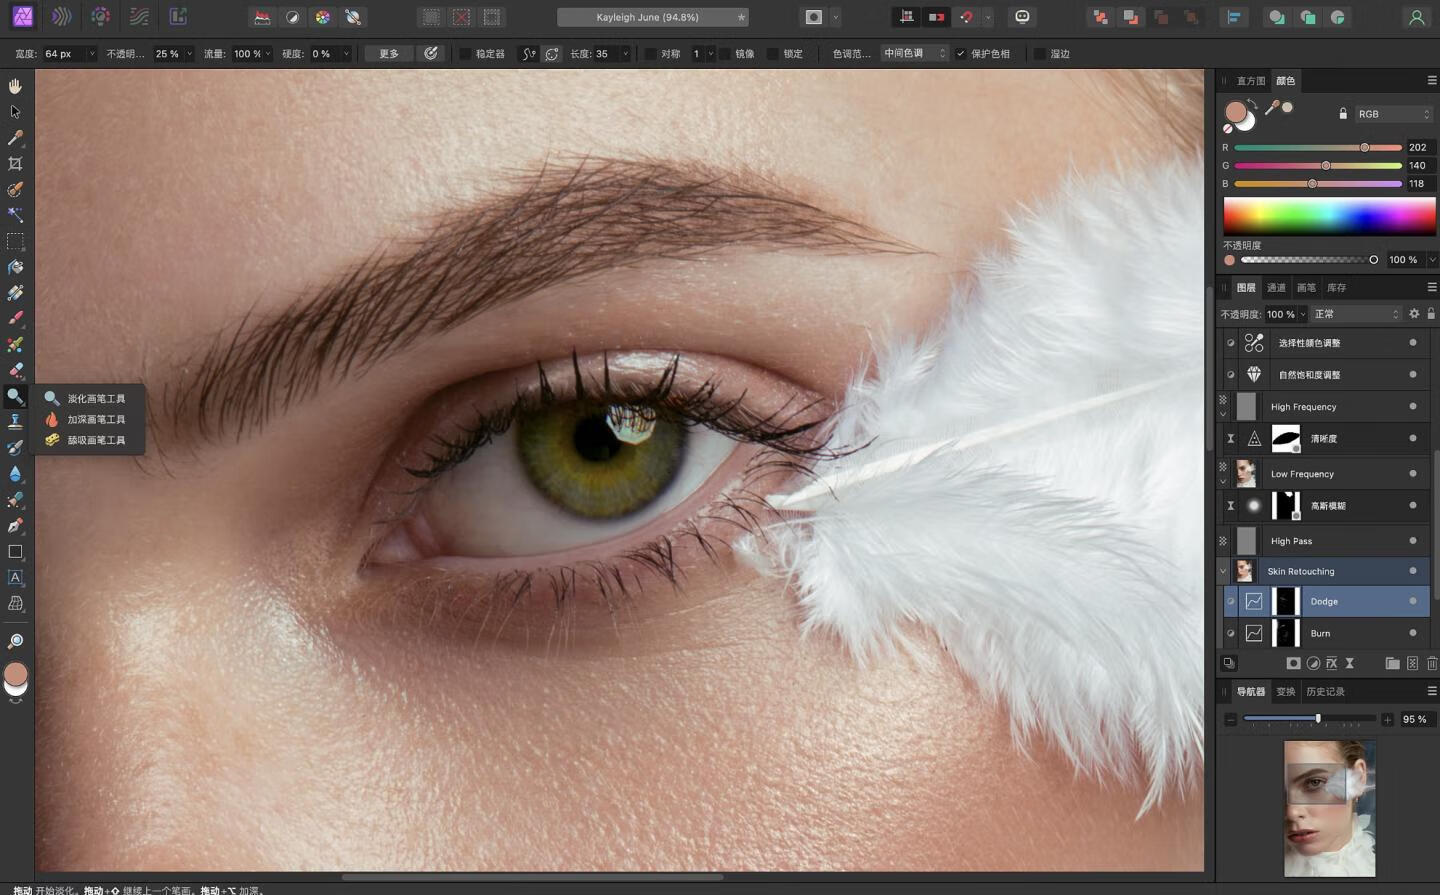Screen dimensions: 1440x895
Task: Select the clone stamp tool
Action: [x=15, y=422]
